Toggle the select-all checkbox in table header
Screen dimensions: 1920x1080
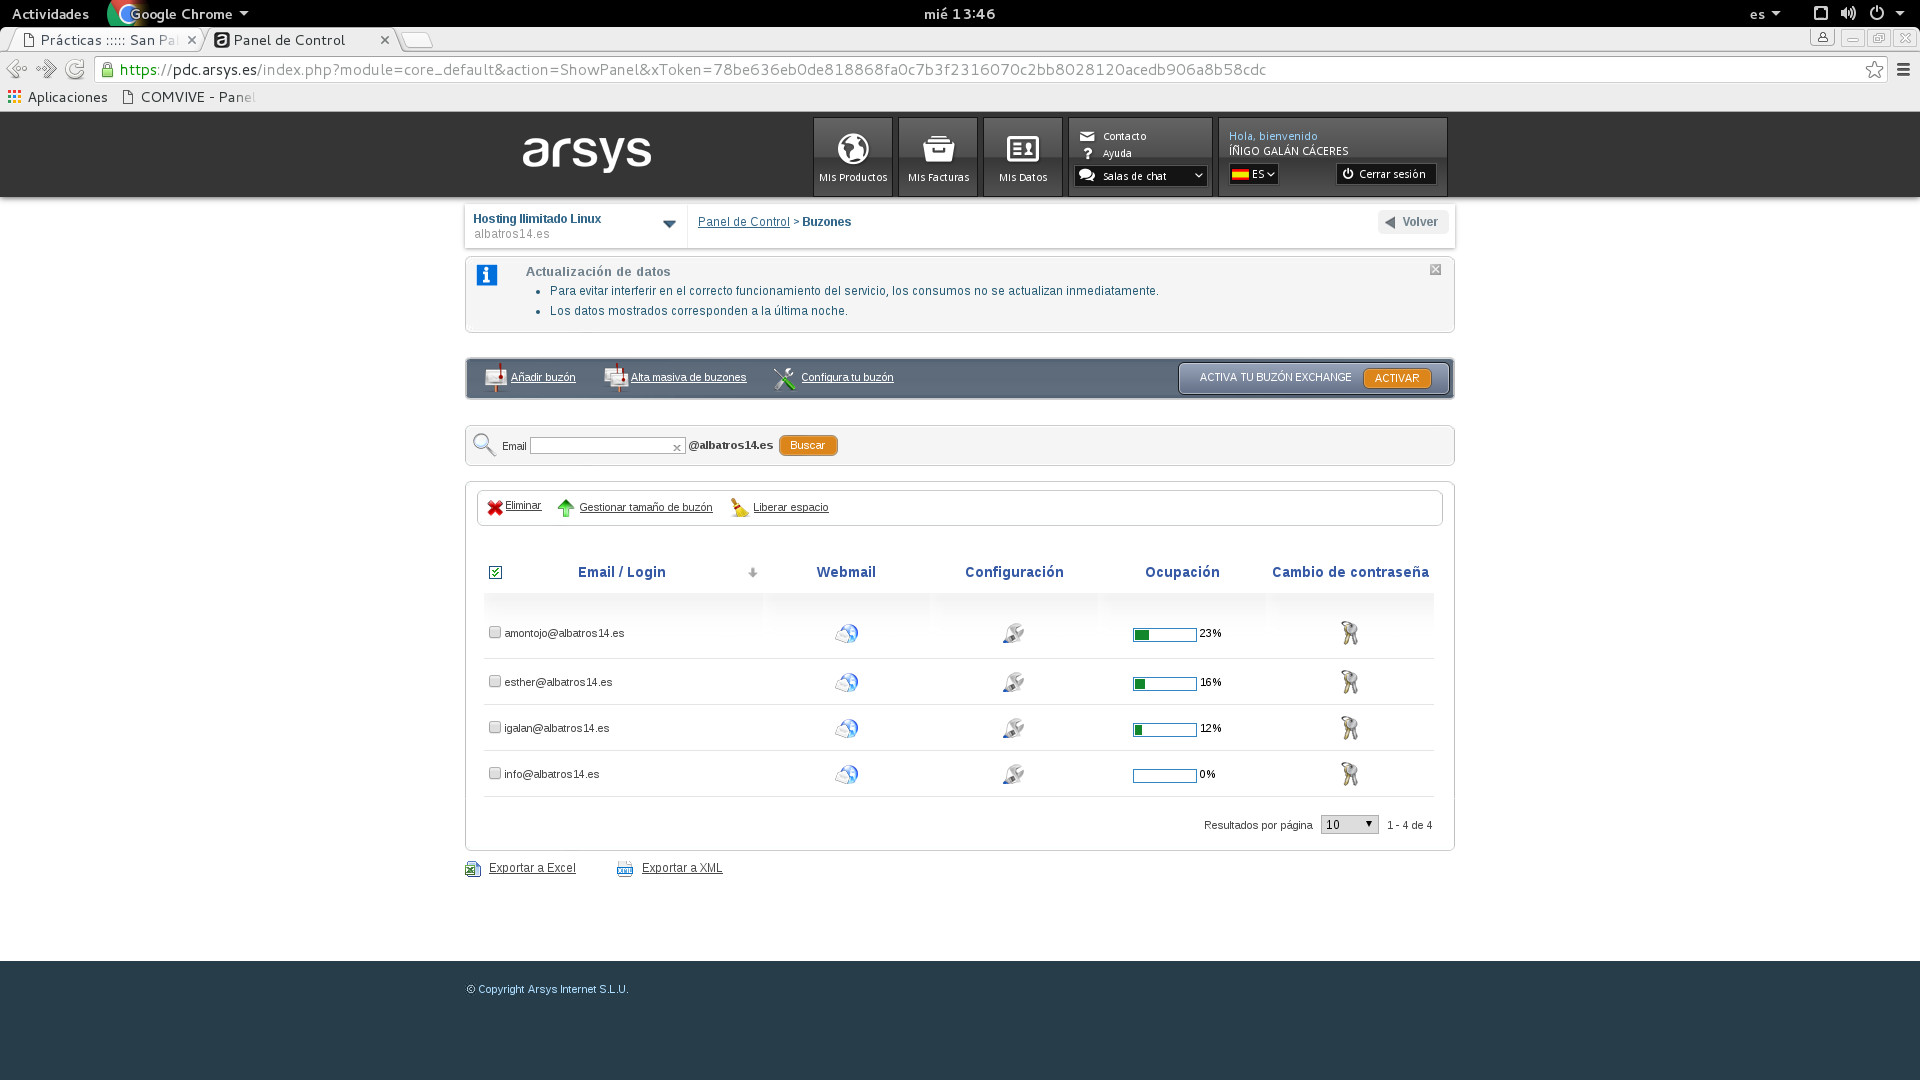495,573
